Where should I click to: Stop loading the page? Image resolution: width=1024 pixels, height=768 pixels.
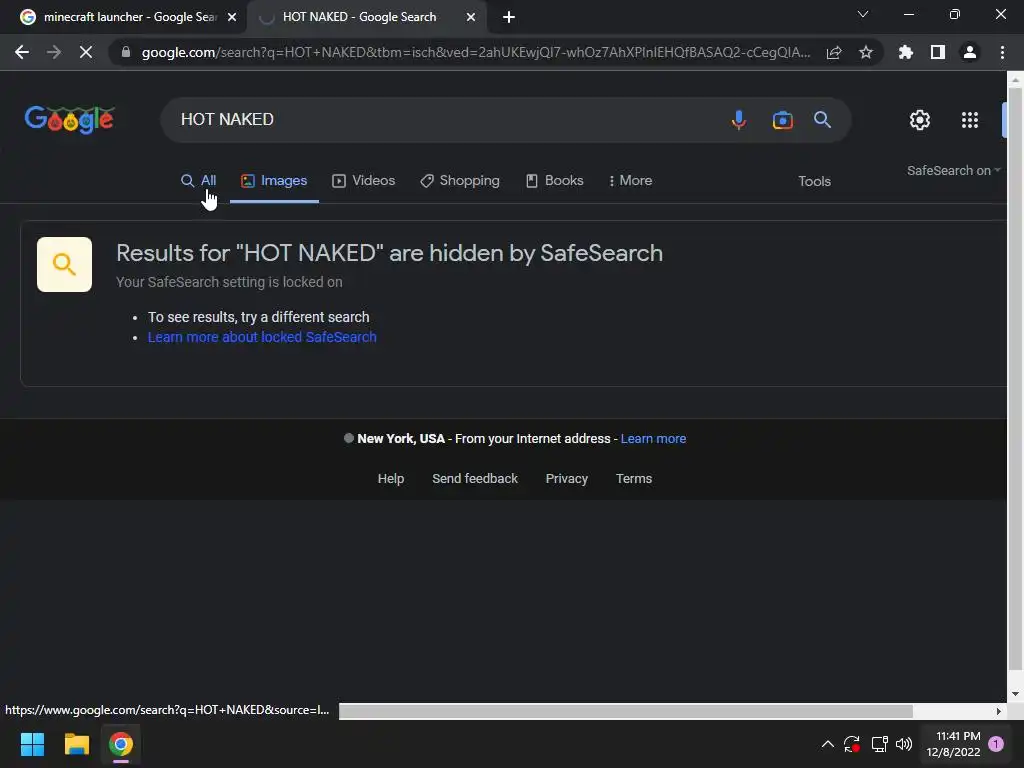(x=86, y=52)
